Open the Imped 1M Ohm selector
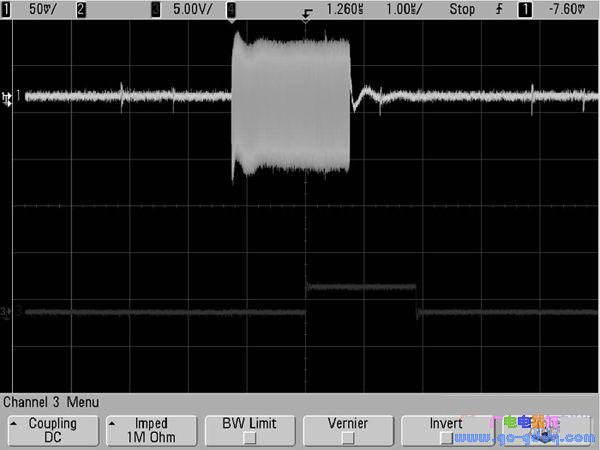Screen dimensions: 600x450 (151, 430)
